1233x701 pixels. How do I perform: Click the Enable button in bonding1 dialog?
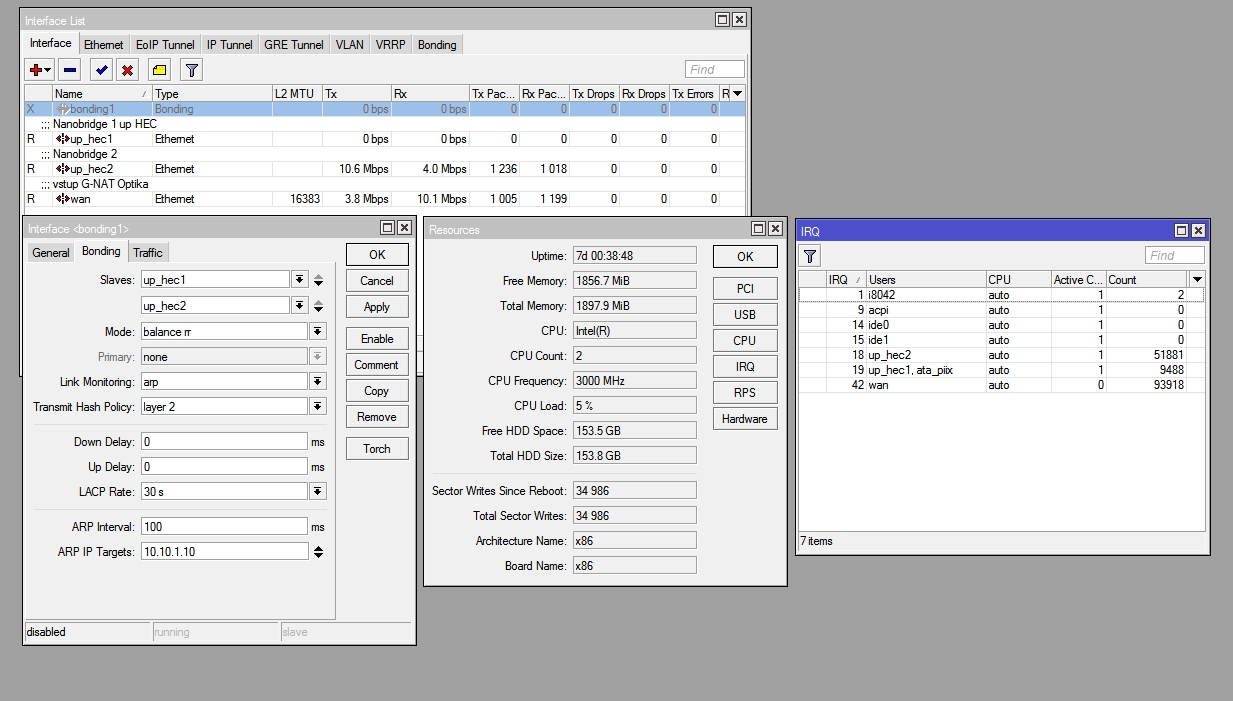click(377, 339)
